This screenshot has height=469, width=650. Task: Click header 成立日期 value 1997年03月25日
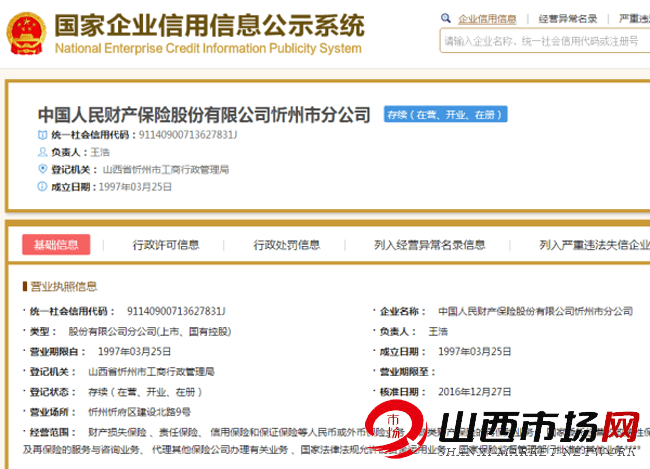pos(135,187)
